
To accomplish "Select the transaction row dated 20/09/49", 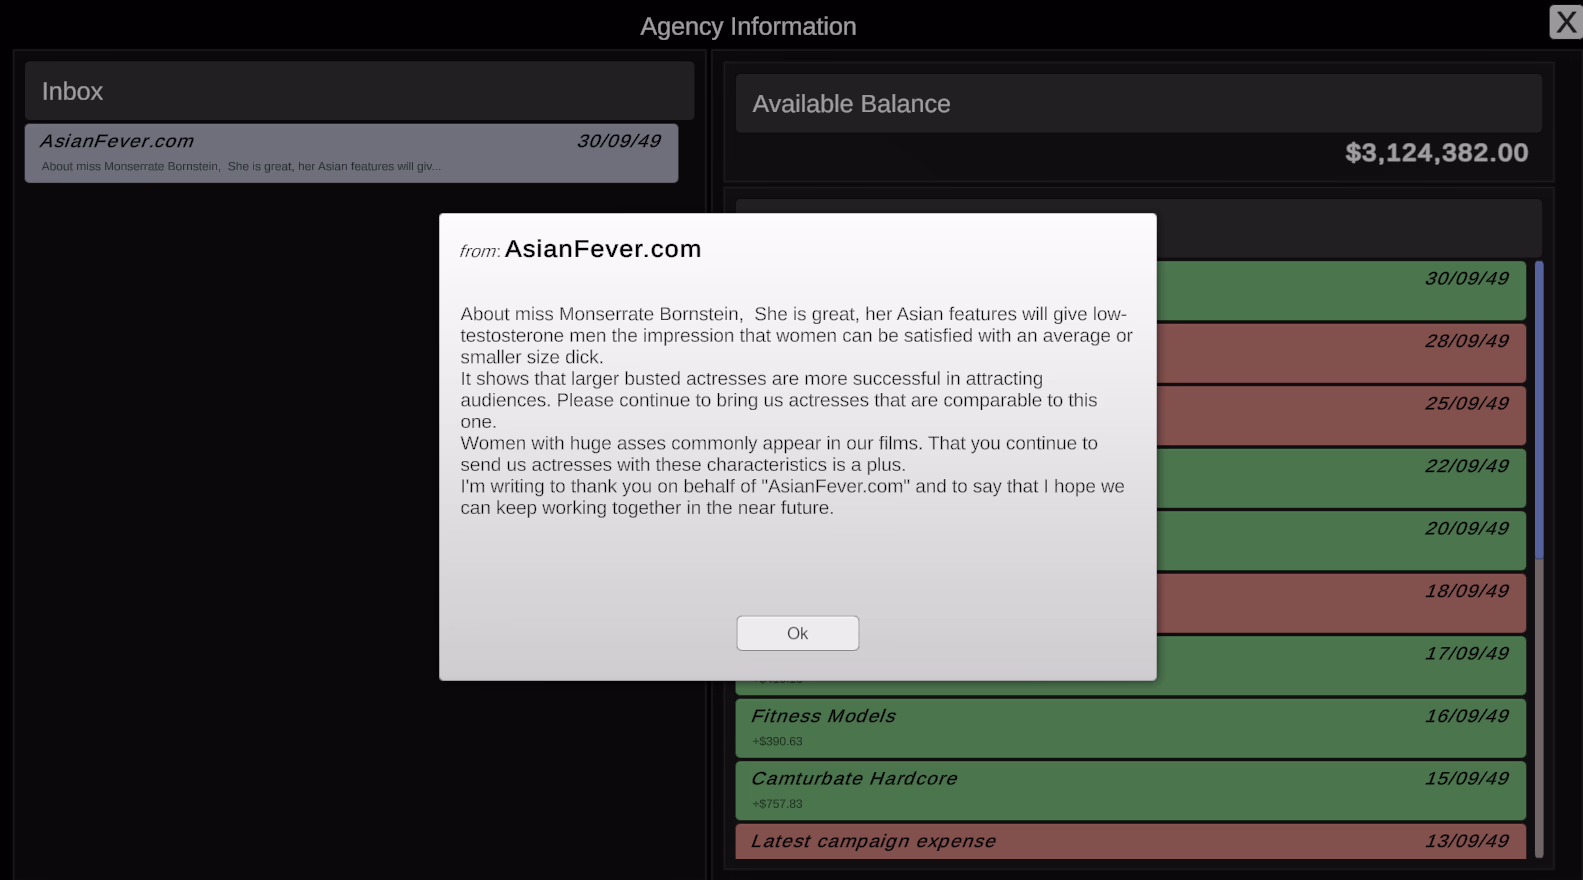I will point(1340,540).
